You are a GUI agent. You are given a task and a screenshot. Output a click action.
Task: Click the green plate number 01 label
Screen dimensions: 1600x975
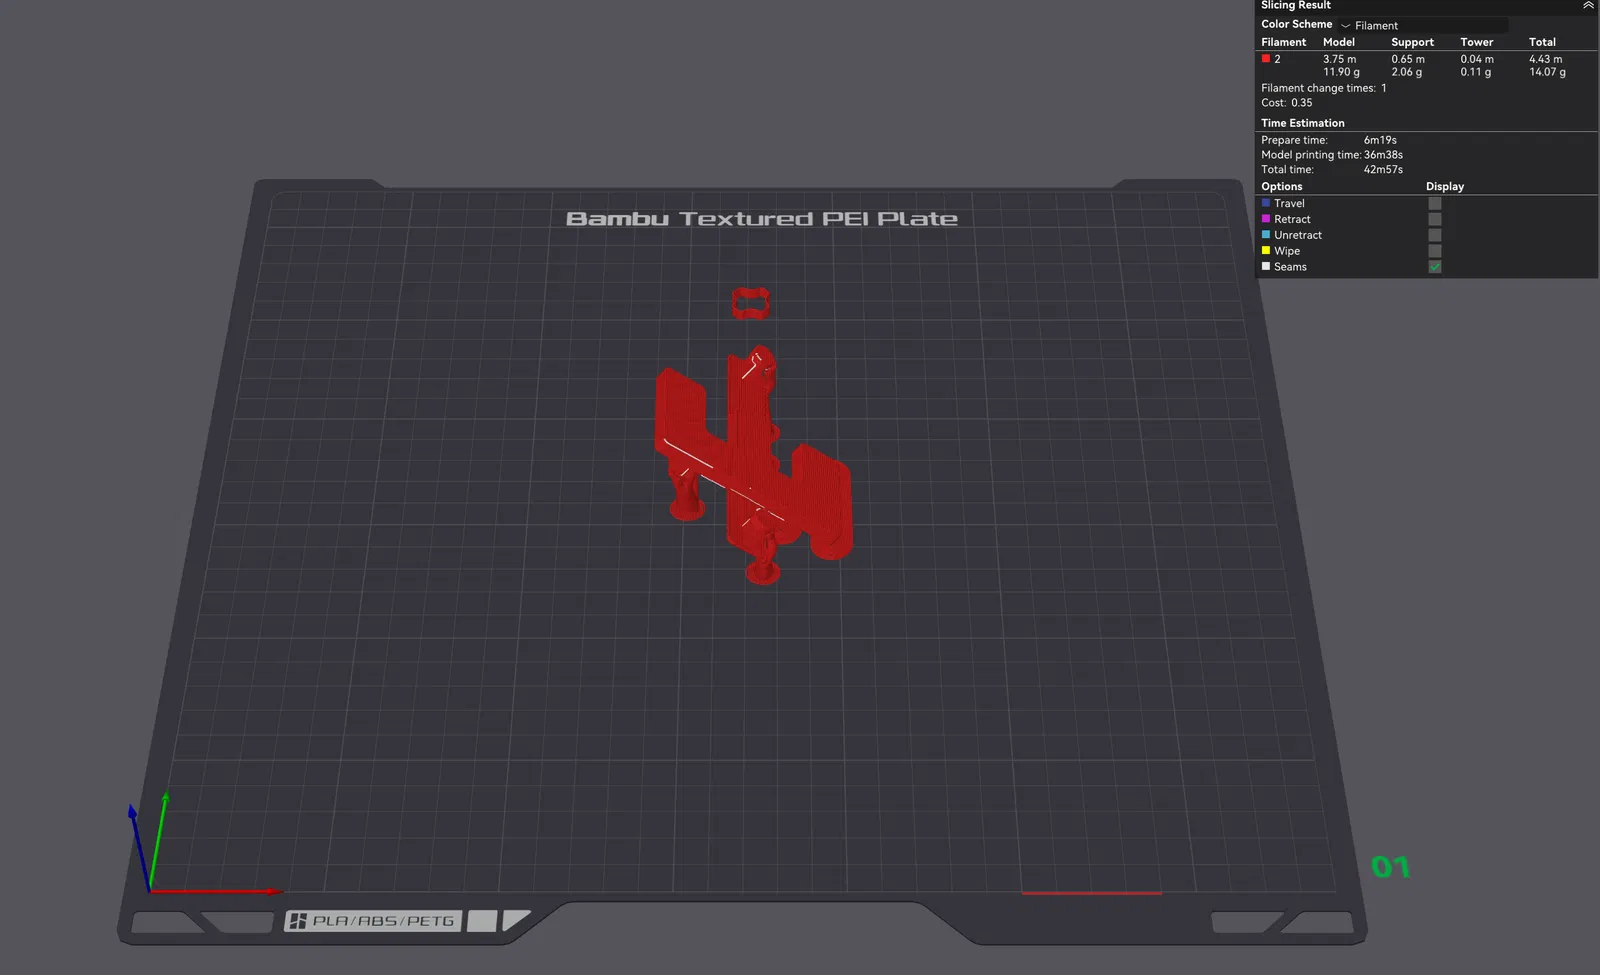1391,867
